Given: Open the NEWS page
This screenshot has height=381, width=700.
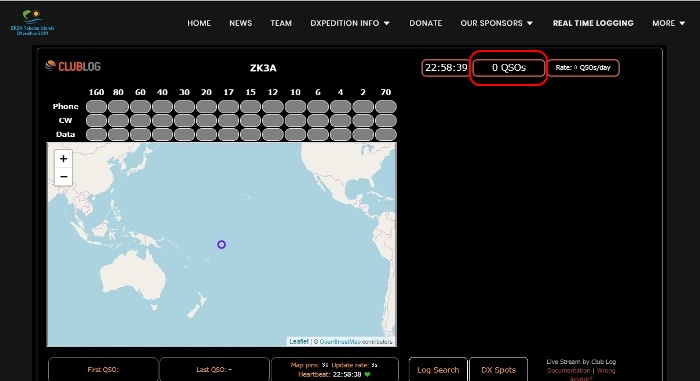Looking at the screenshot, I should 241,23.
